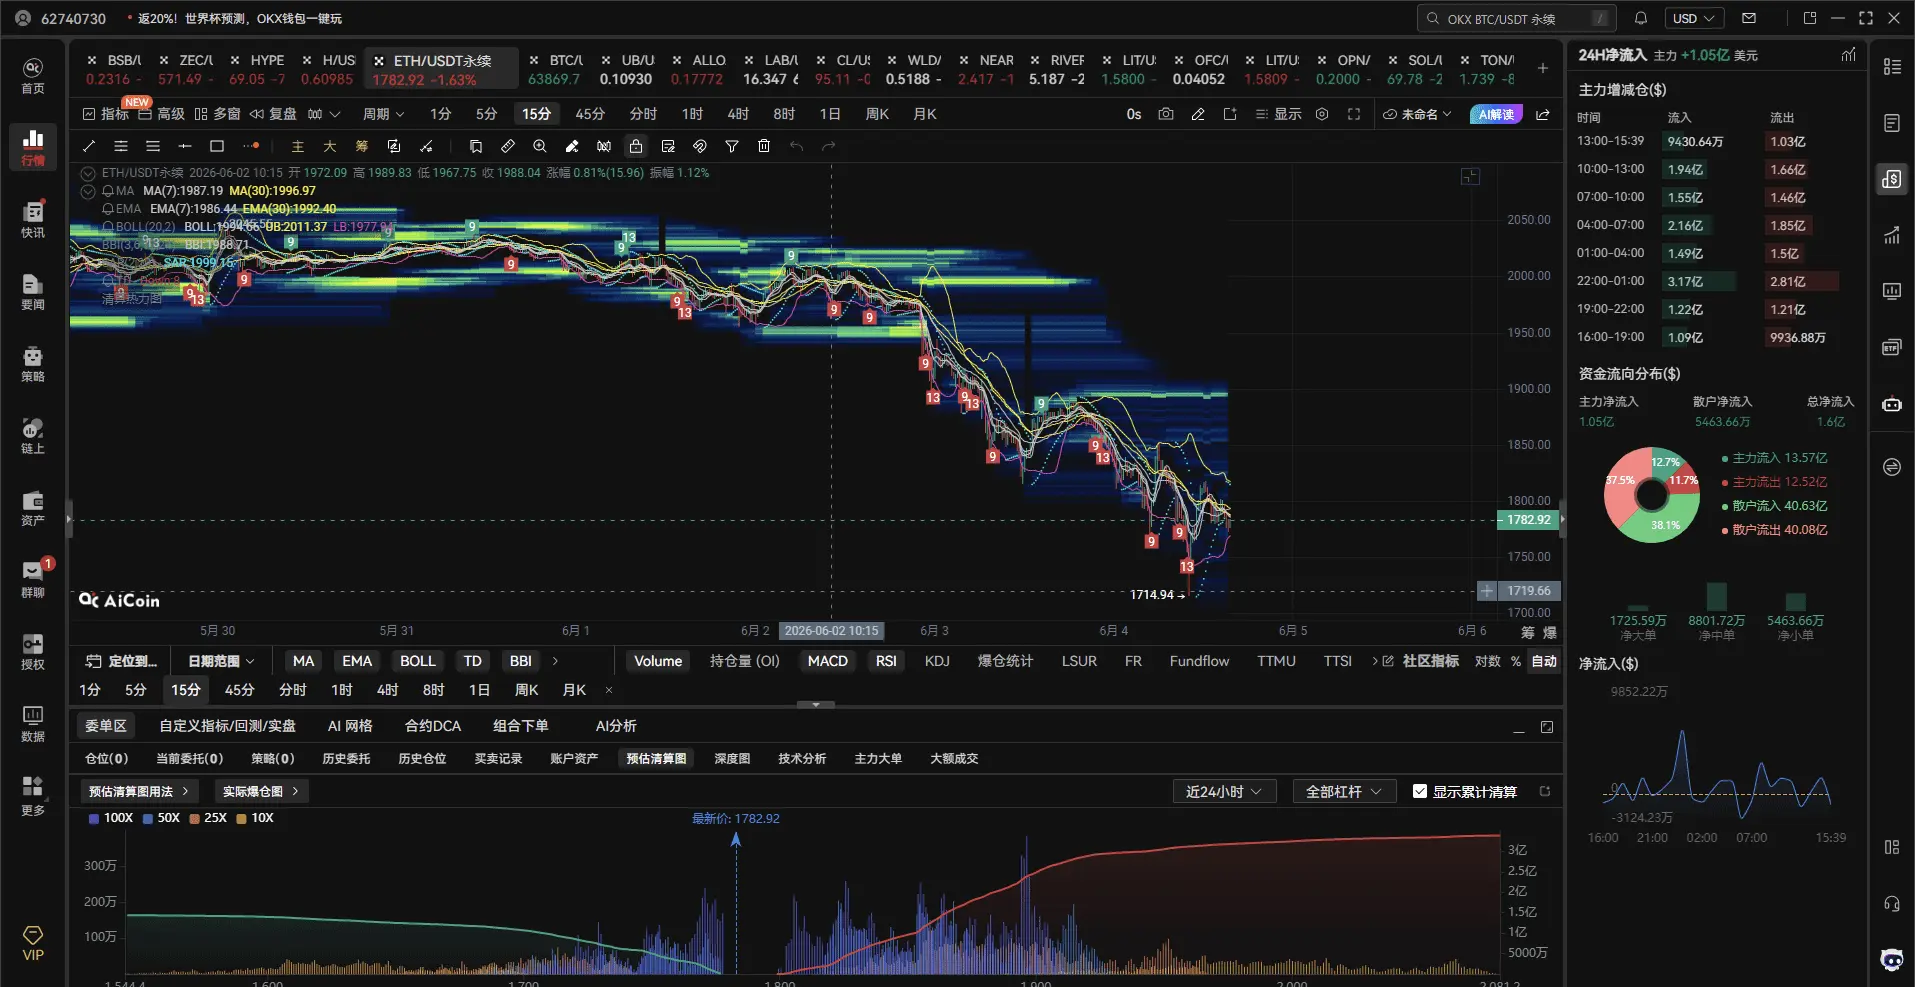
Task: Select the rectangle drawing tool
Action: 217,146
